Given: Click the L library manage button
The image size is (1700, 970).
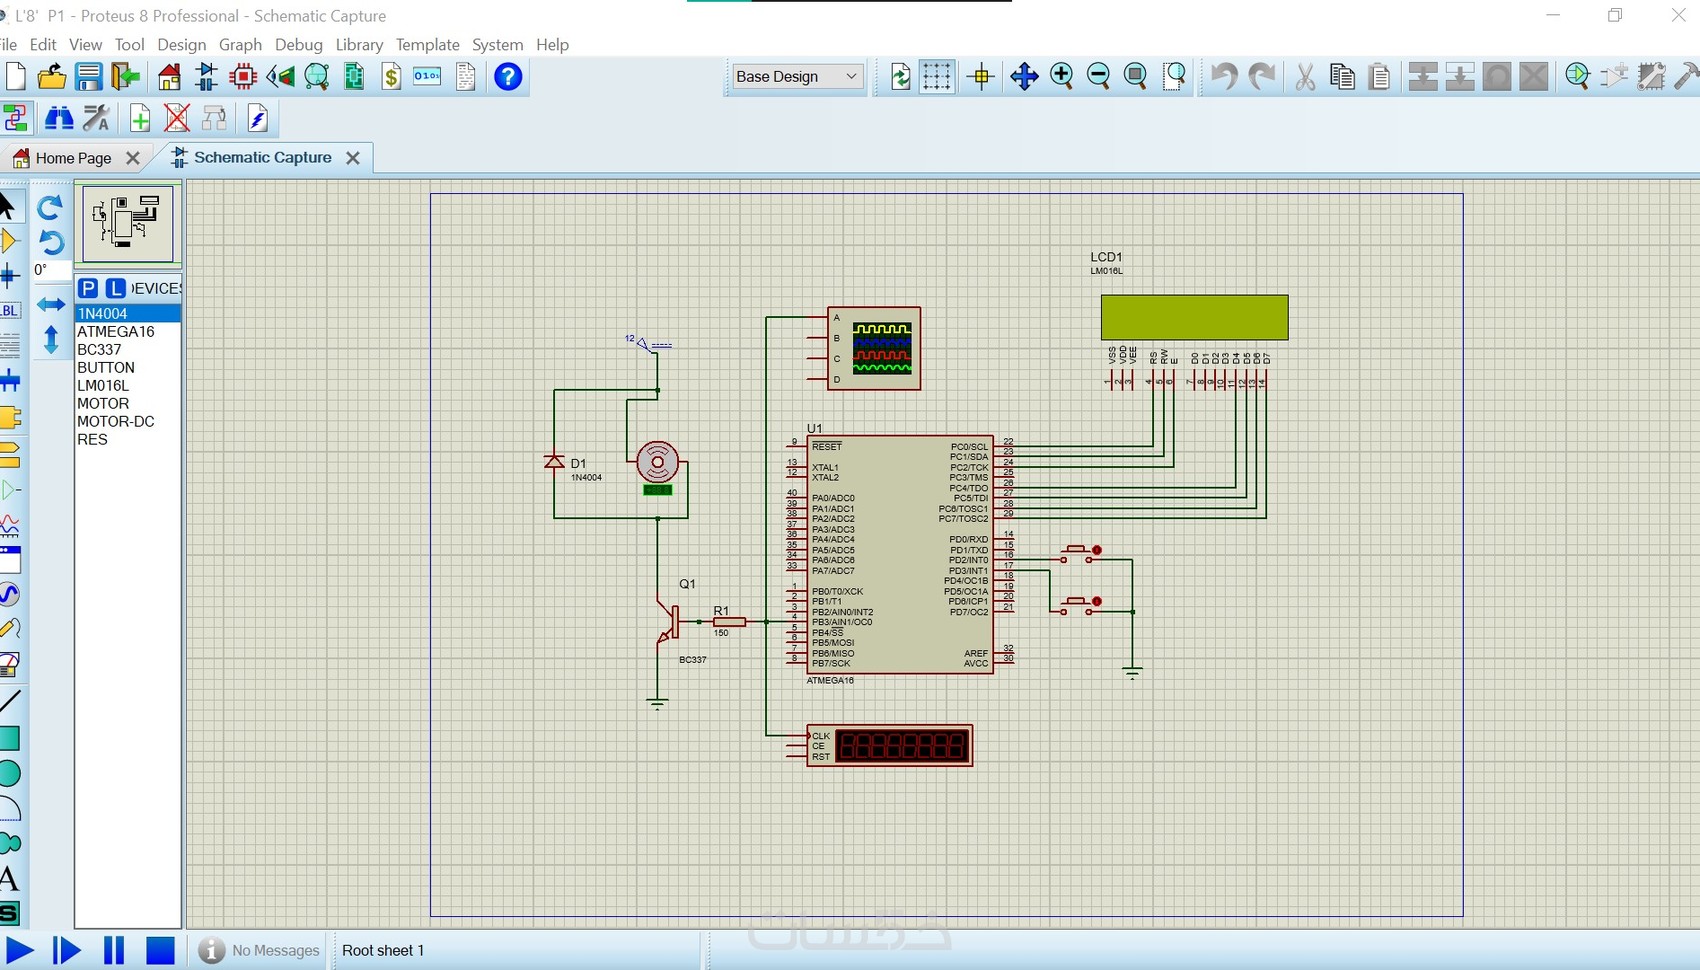Looking at the screenshot, I should point(116,288).
